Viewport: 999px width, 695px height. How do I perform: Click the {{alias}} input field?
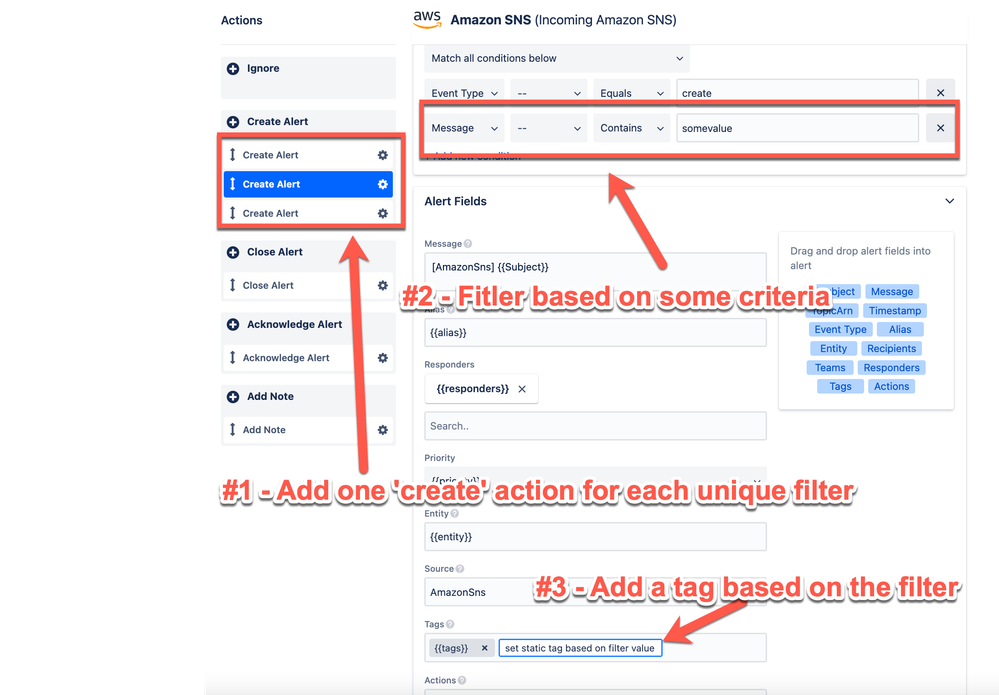595,333
